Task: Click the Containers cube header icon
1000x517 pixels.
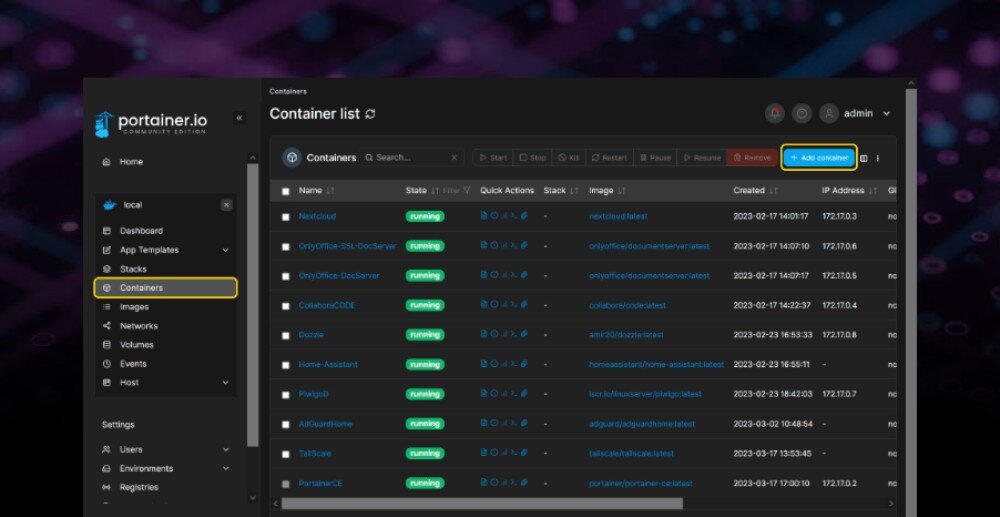Action: (292, 157)
